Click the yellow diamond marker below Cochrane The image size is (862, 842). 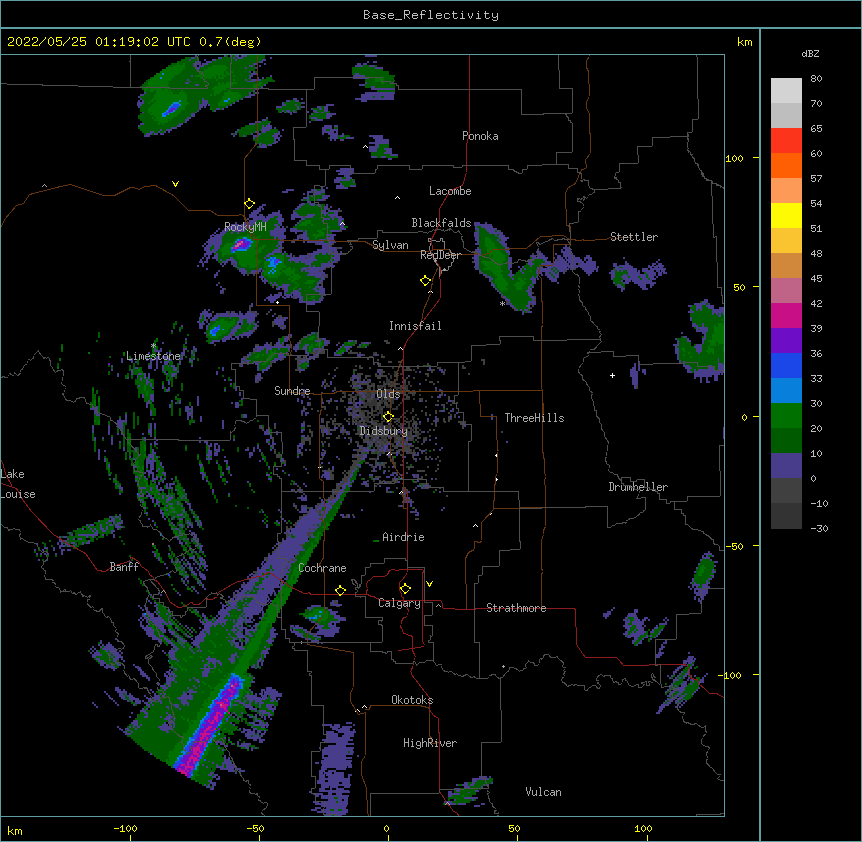[340, 590]
